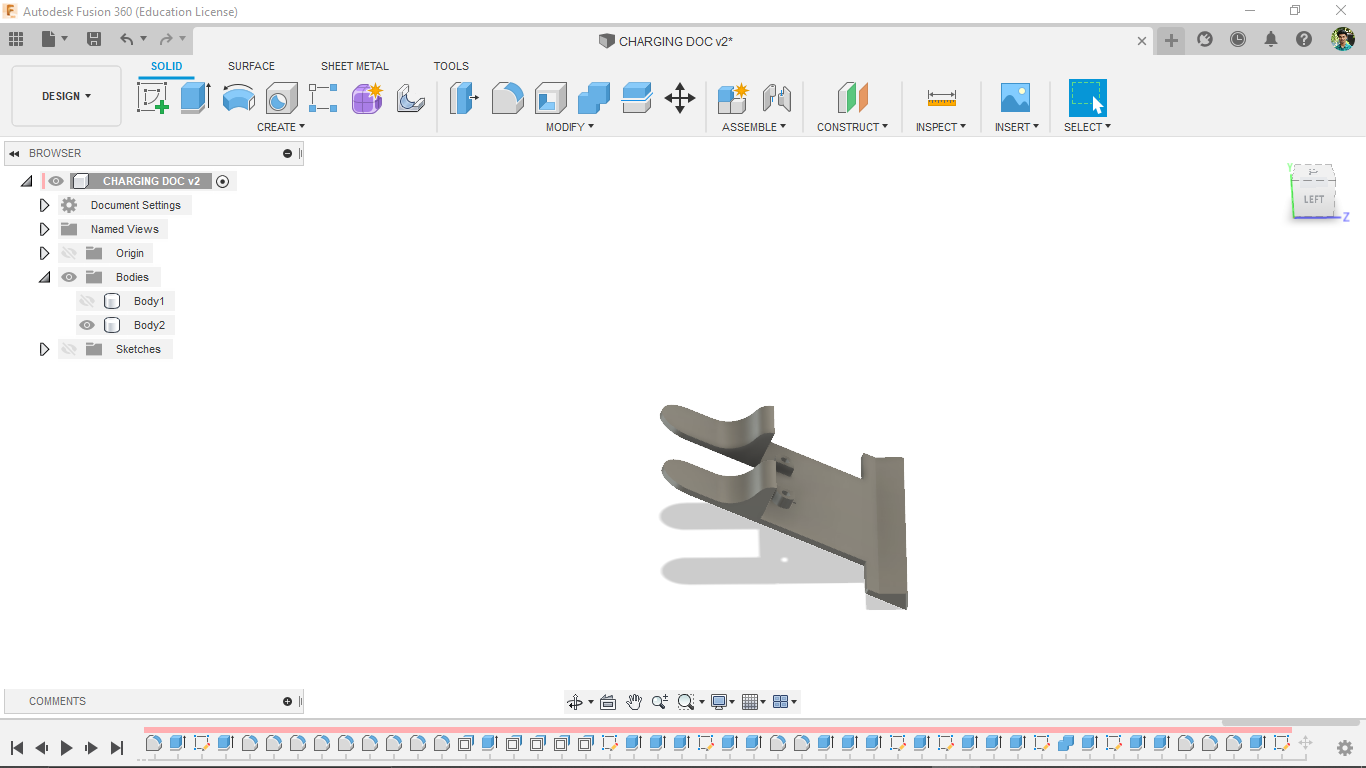
Task: Select the Create Sketch tool
Action: (x=153, y=98)
